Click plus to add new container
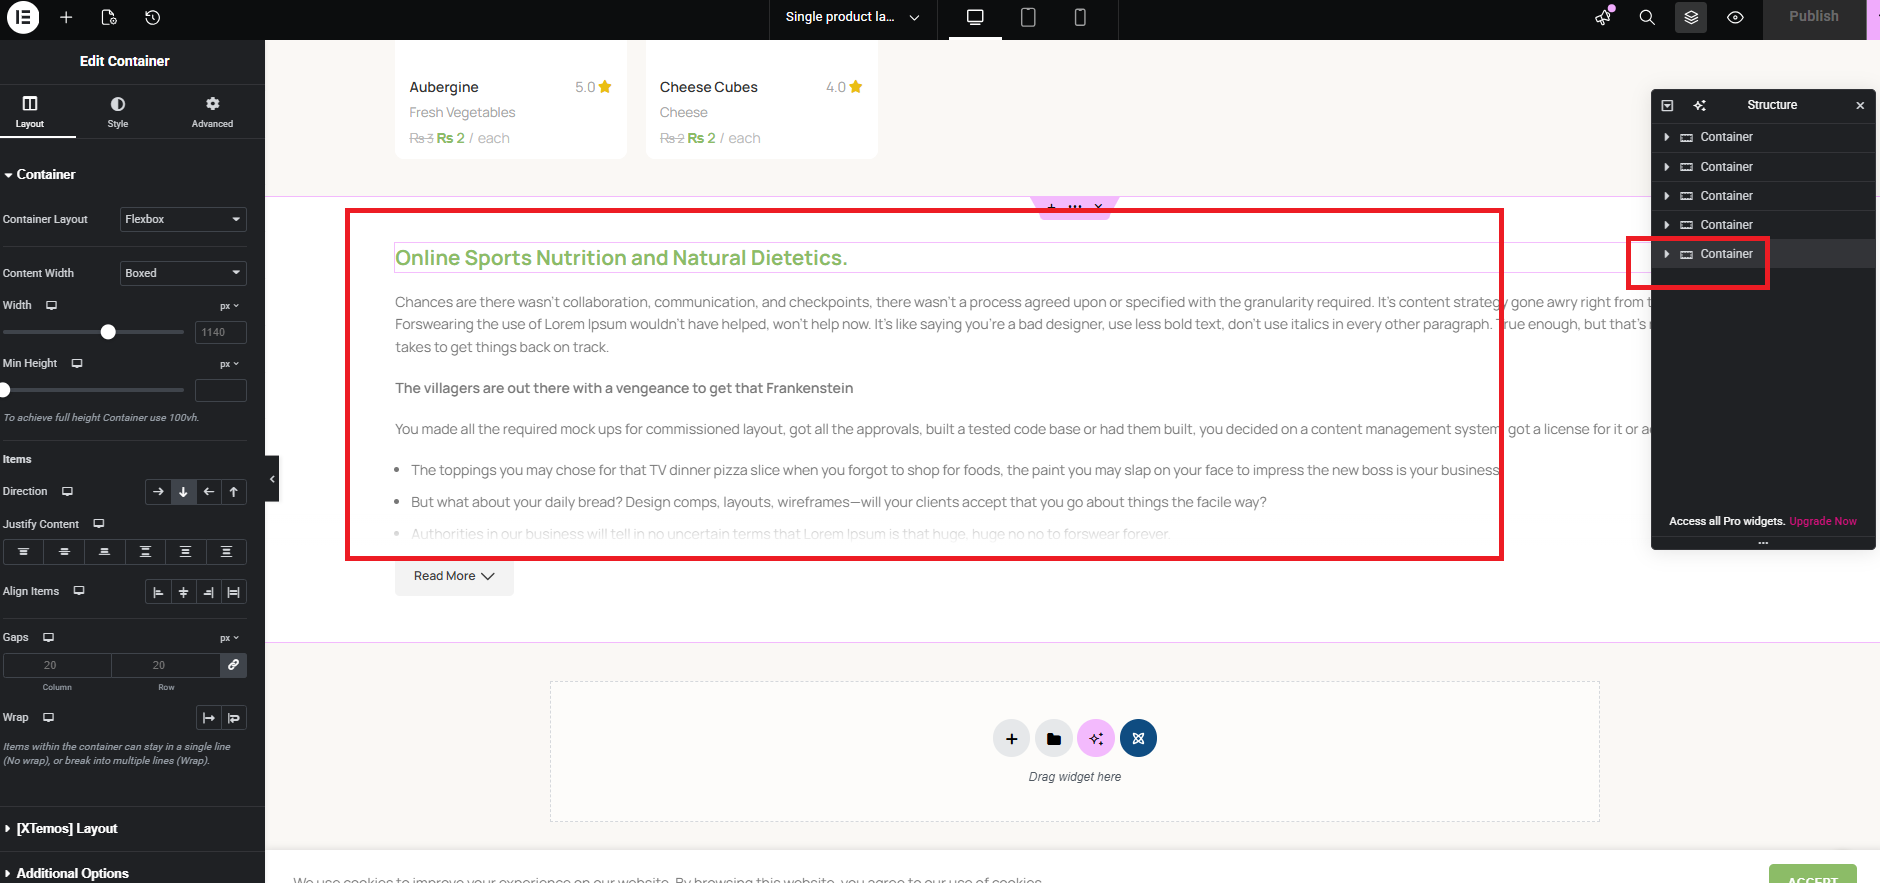Screen dimensions: 1880x883 point(1012,739)
